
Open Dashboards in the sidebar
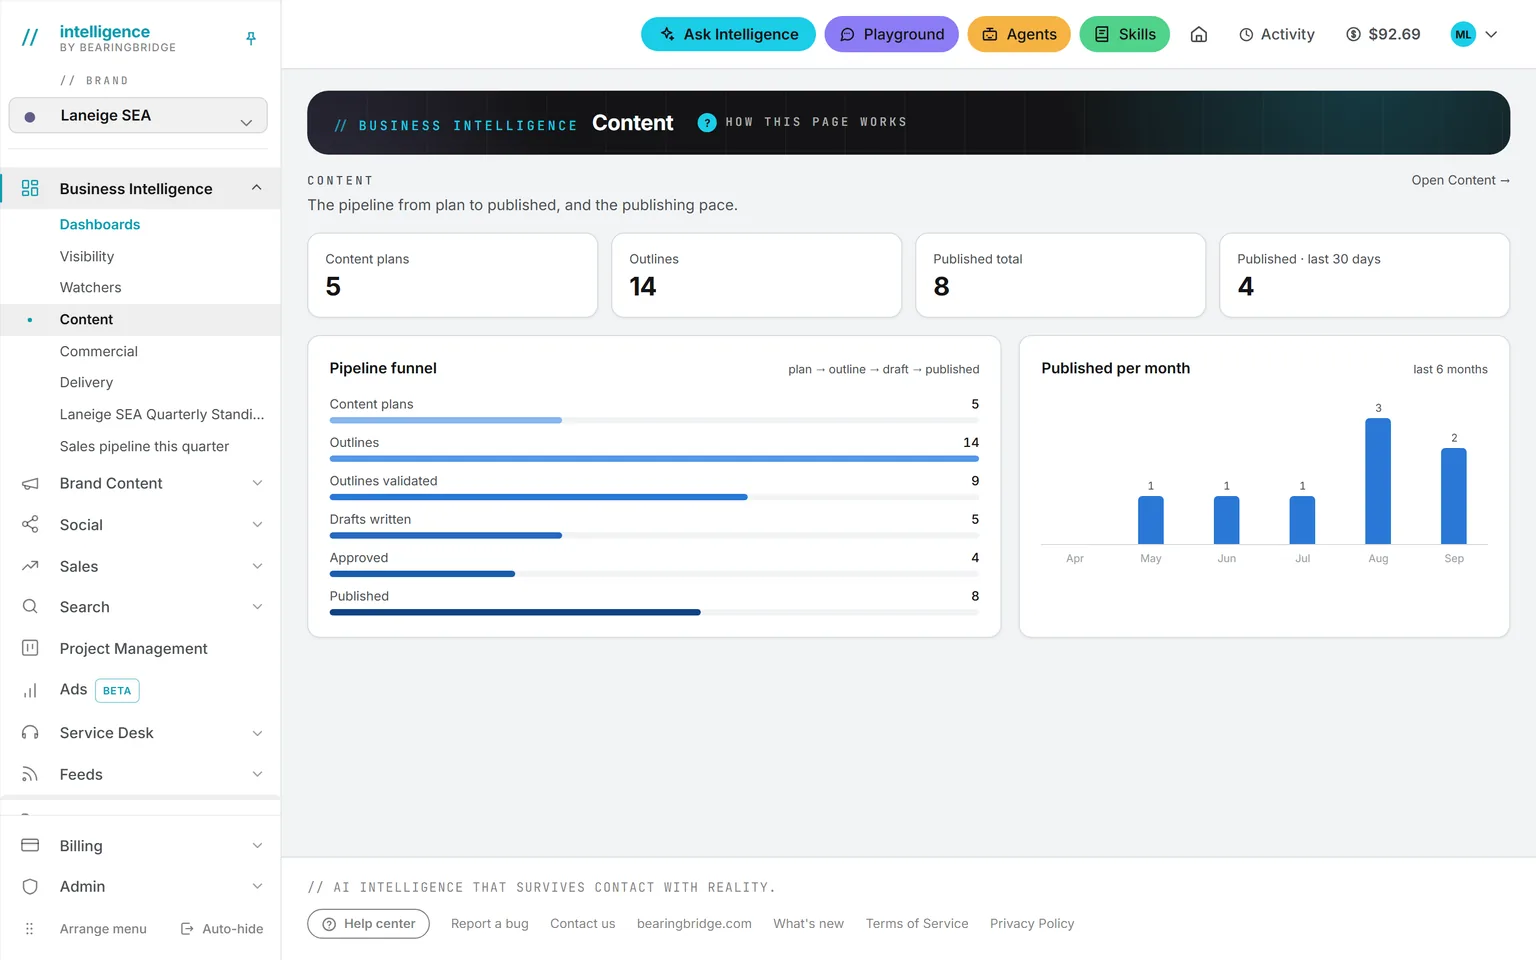tap(100, 224)
